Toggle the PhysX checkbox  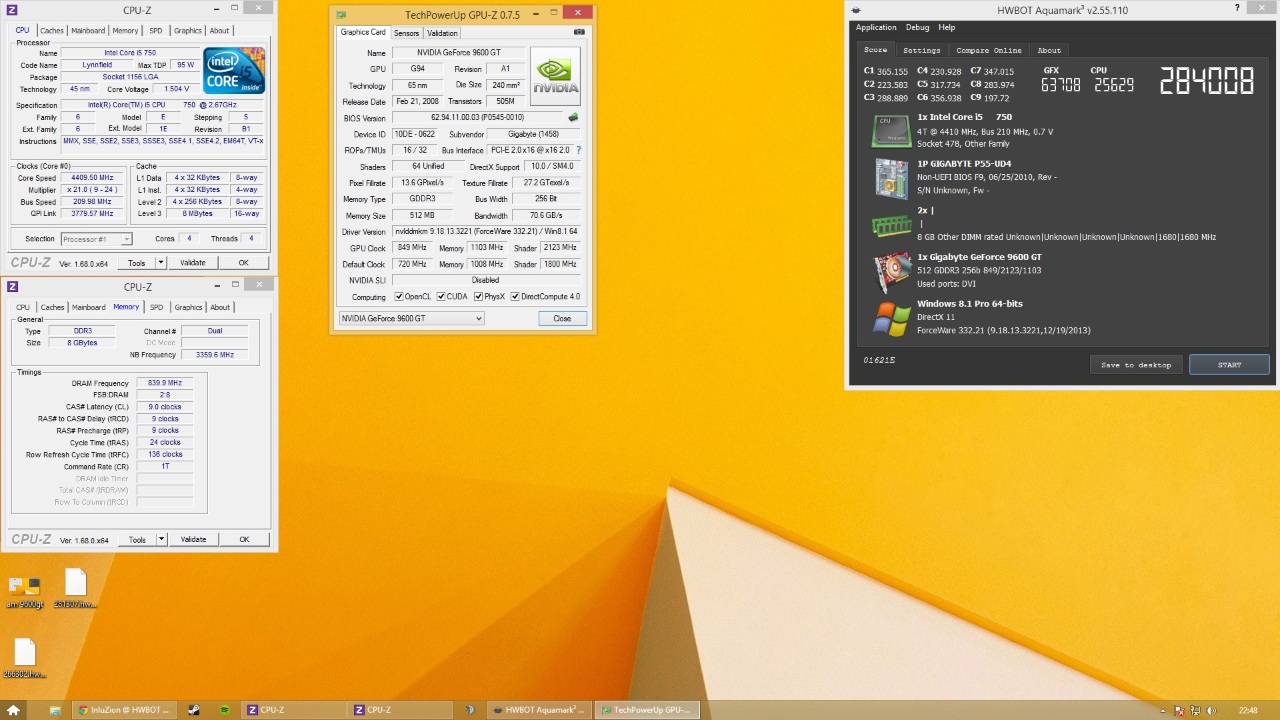[x=477, y=297]
